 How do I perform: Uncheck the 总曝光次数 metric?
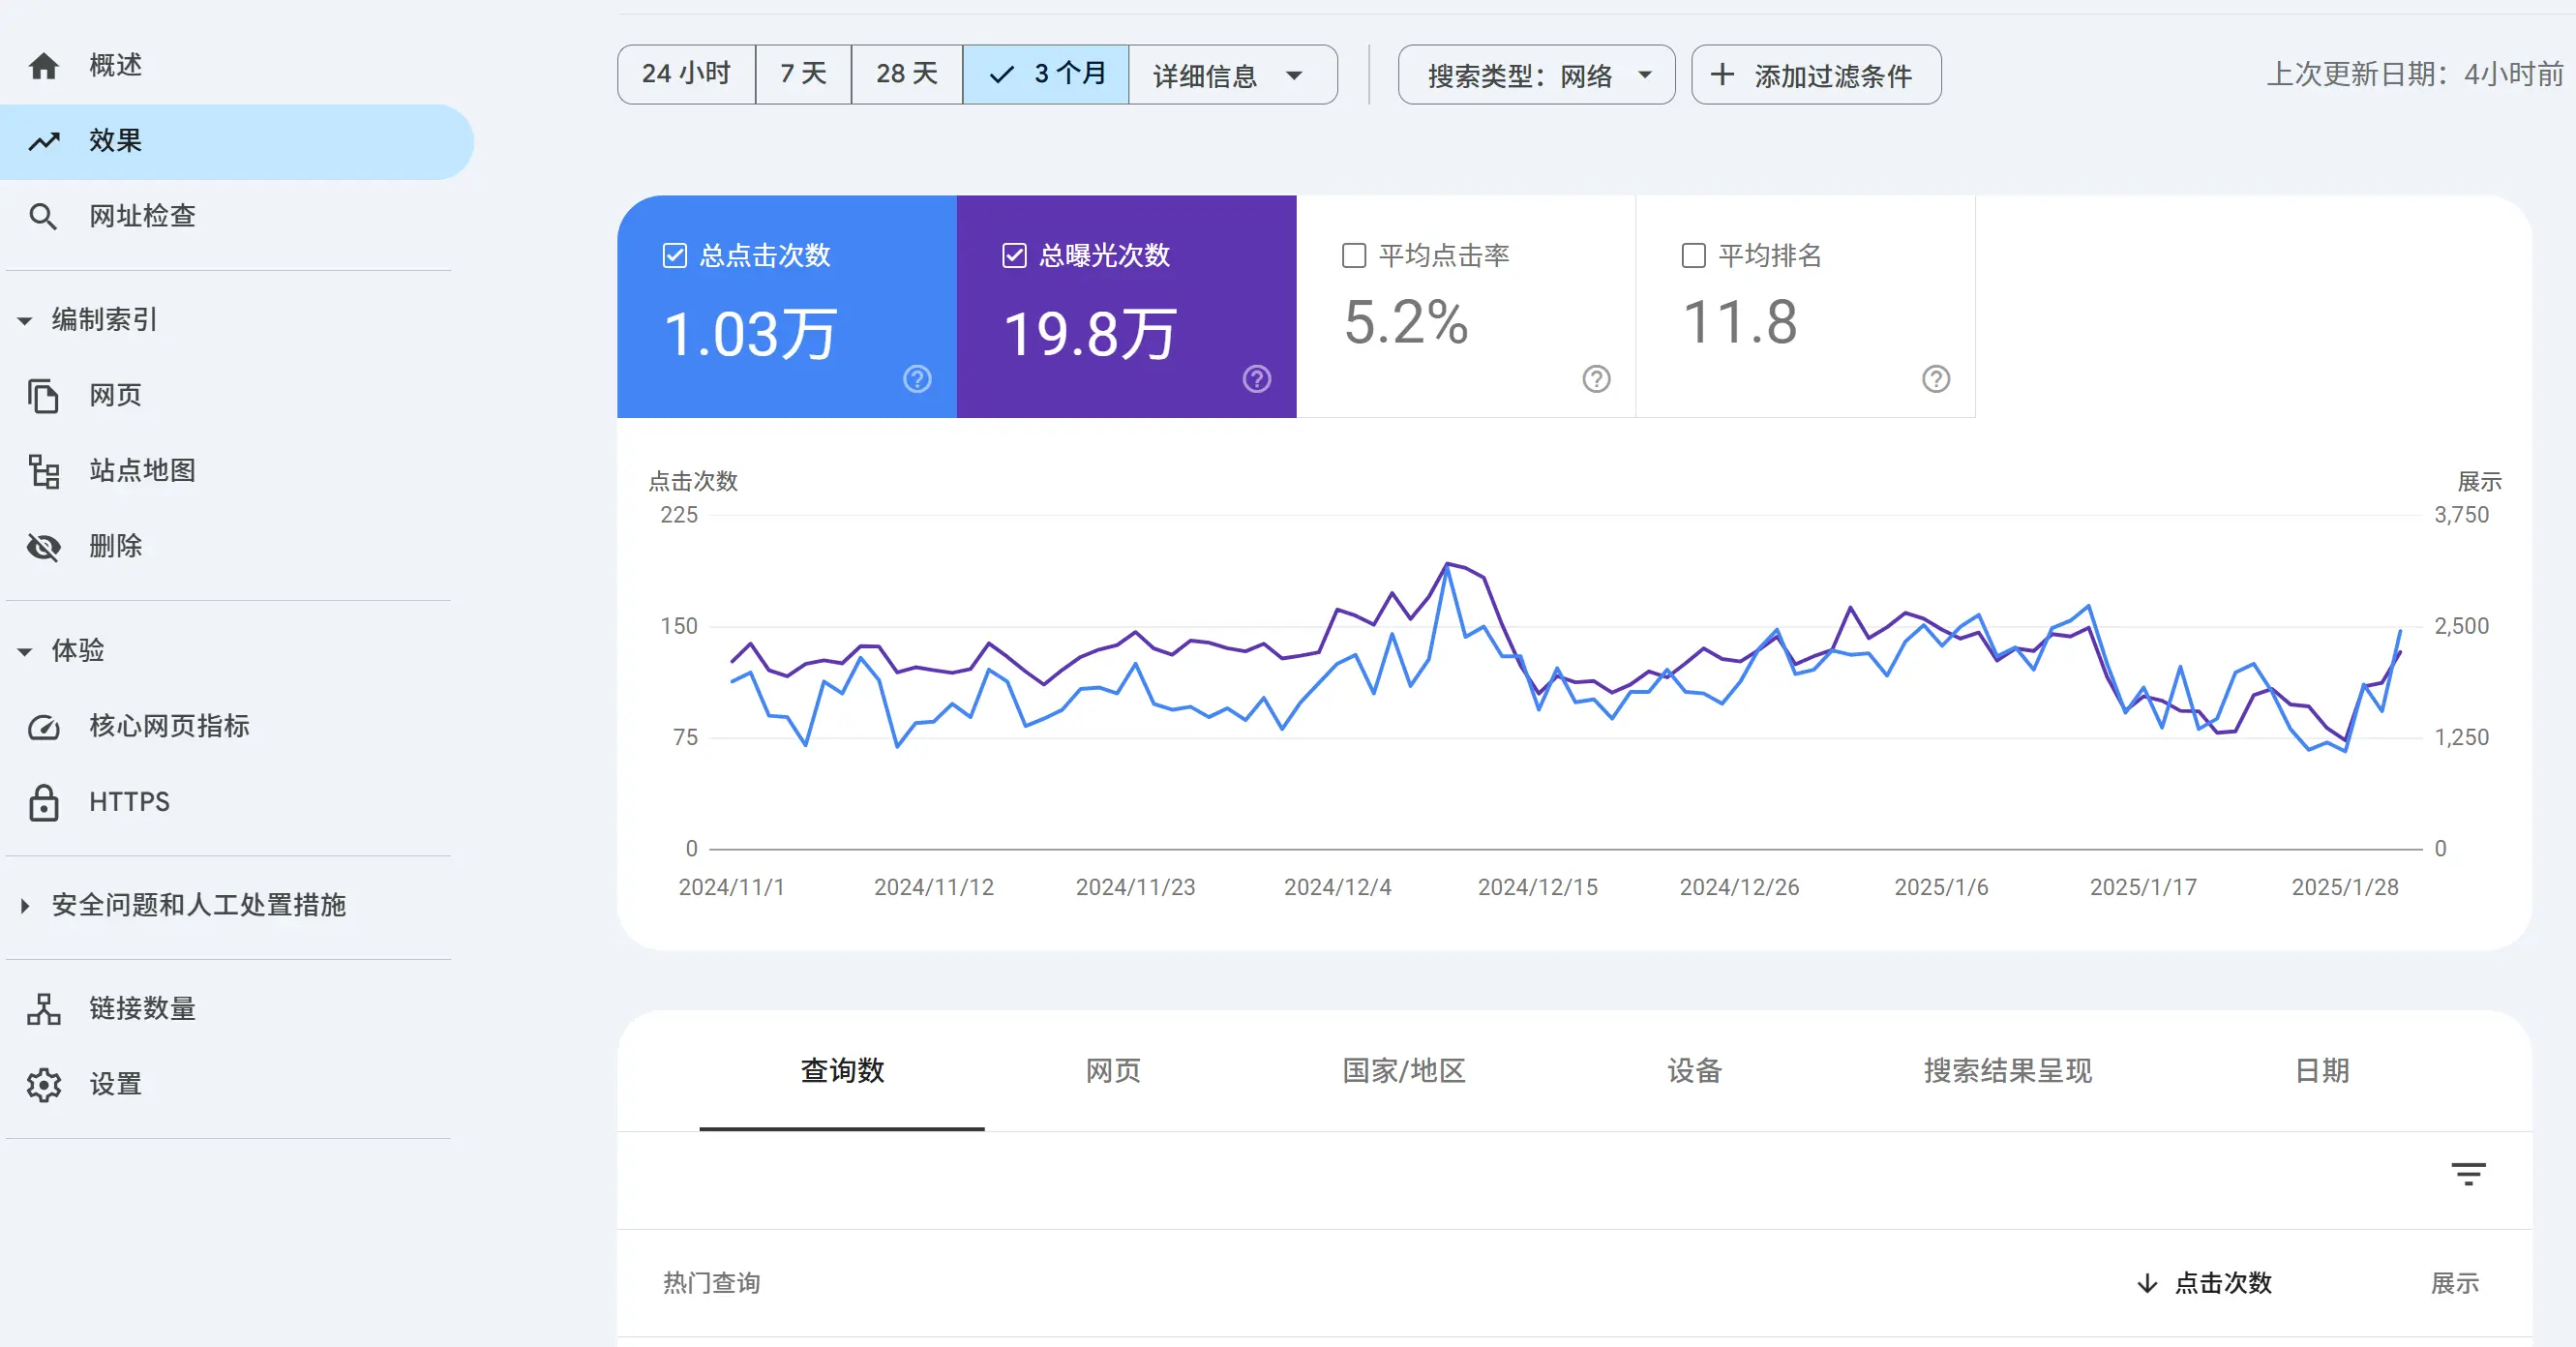click(1014, 255)
